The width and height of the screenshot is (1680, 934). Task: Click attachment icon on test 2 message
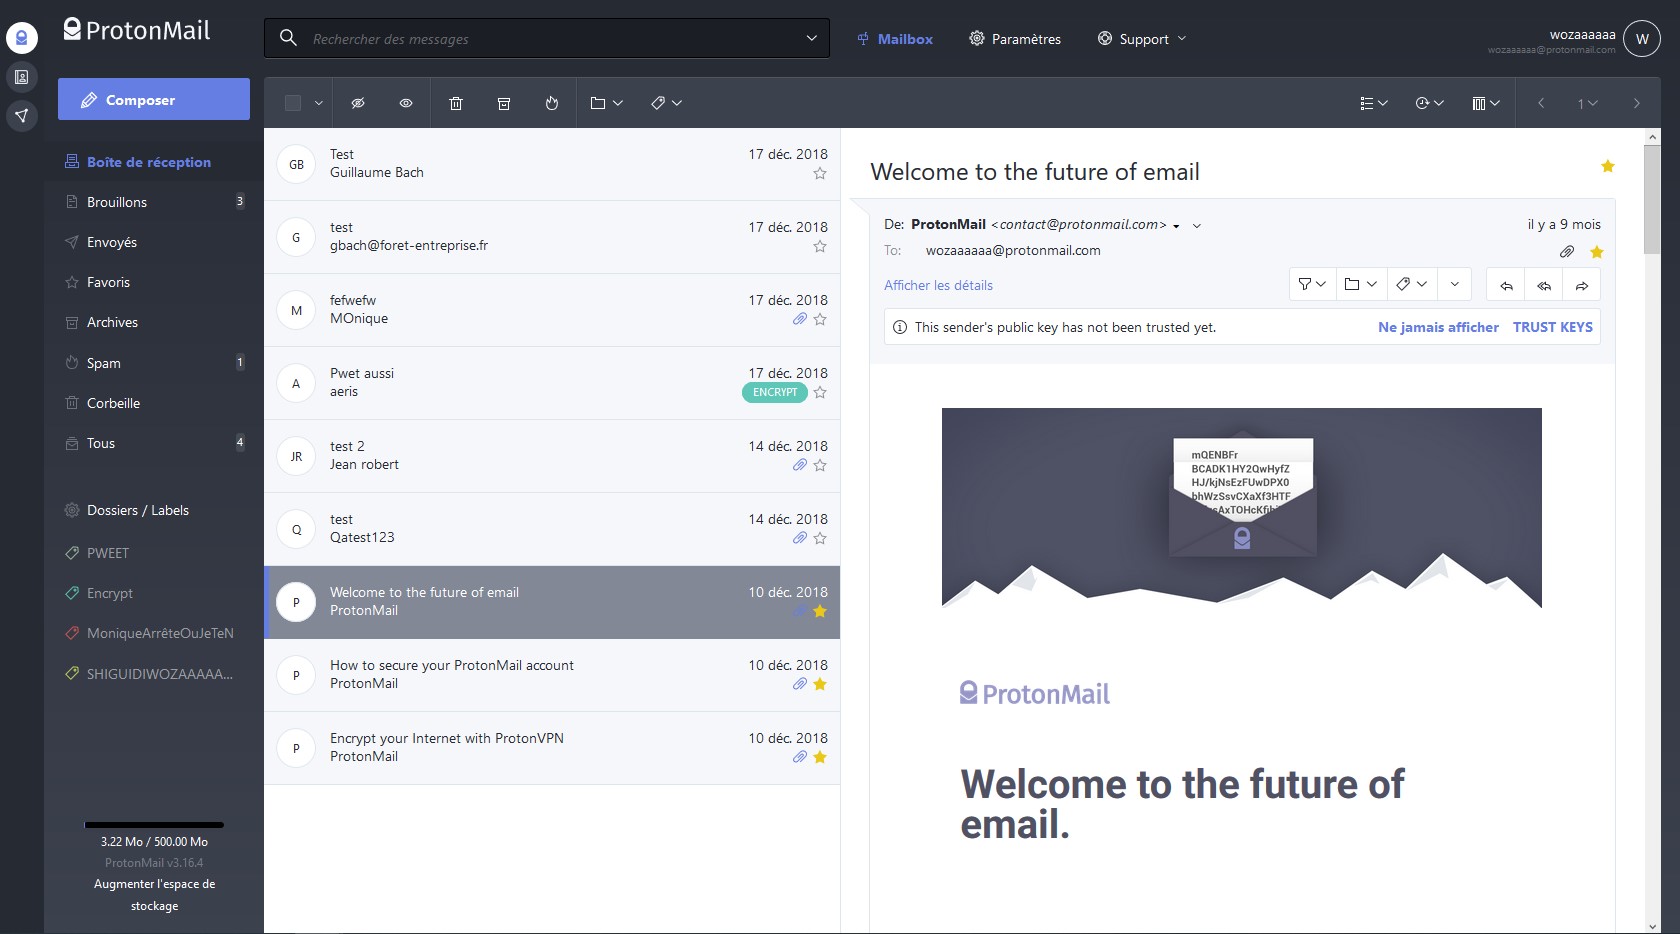point(800,465)
